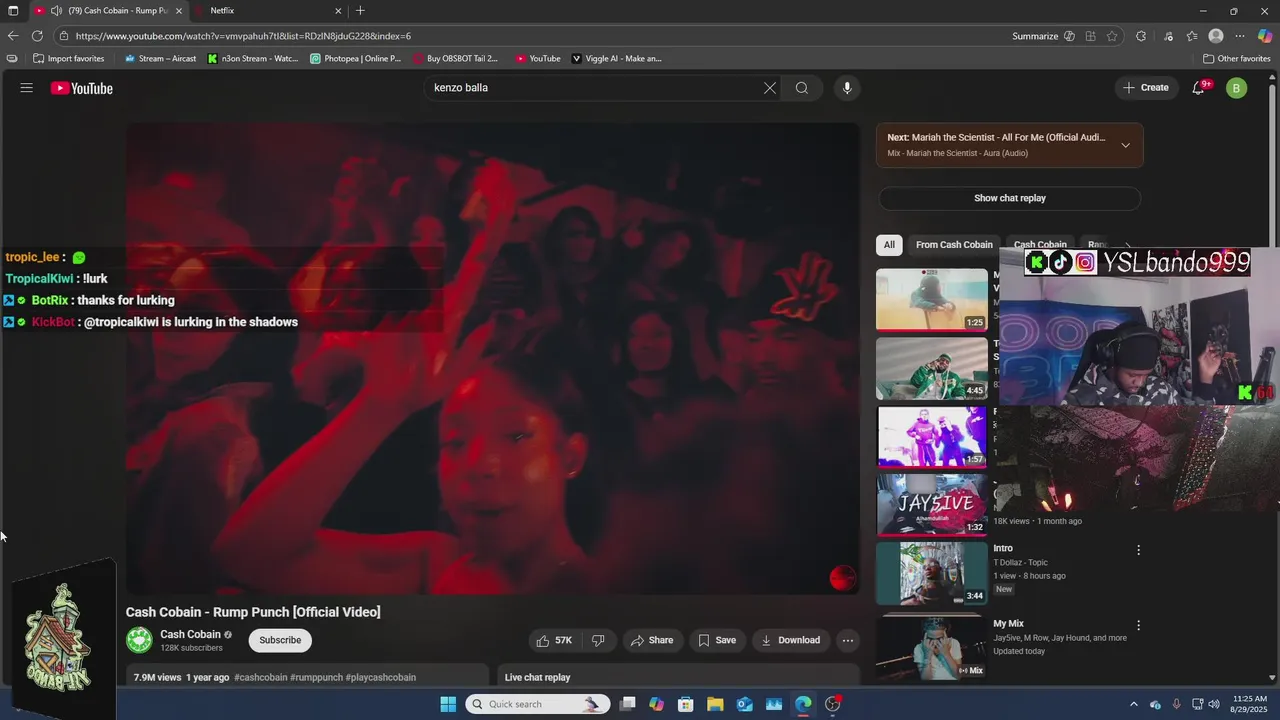Select From Cash Cobain chip
The image size is (1280, 720).
954,245
